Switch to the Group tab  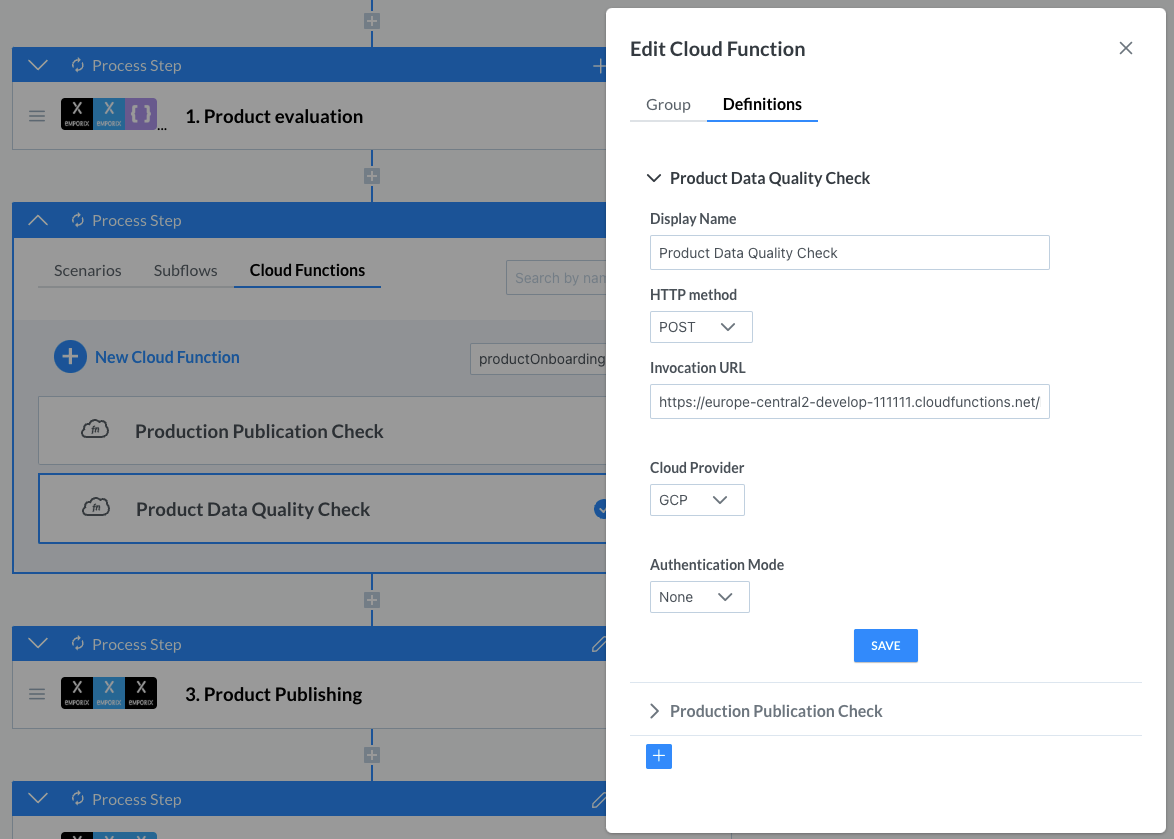668,105
